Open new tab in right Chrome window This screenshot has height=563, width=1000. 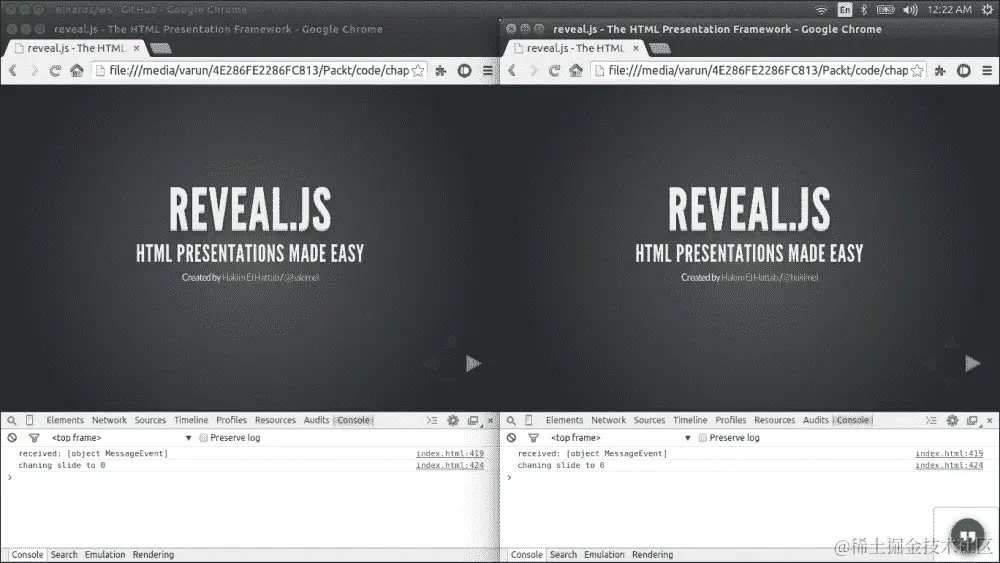660,48
